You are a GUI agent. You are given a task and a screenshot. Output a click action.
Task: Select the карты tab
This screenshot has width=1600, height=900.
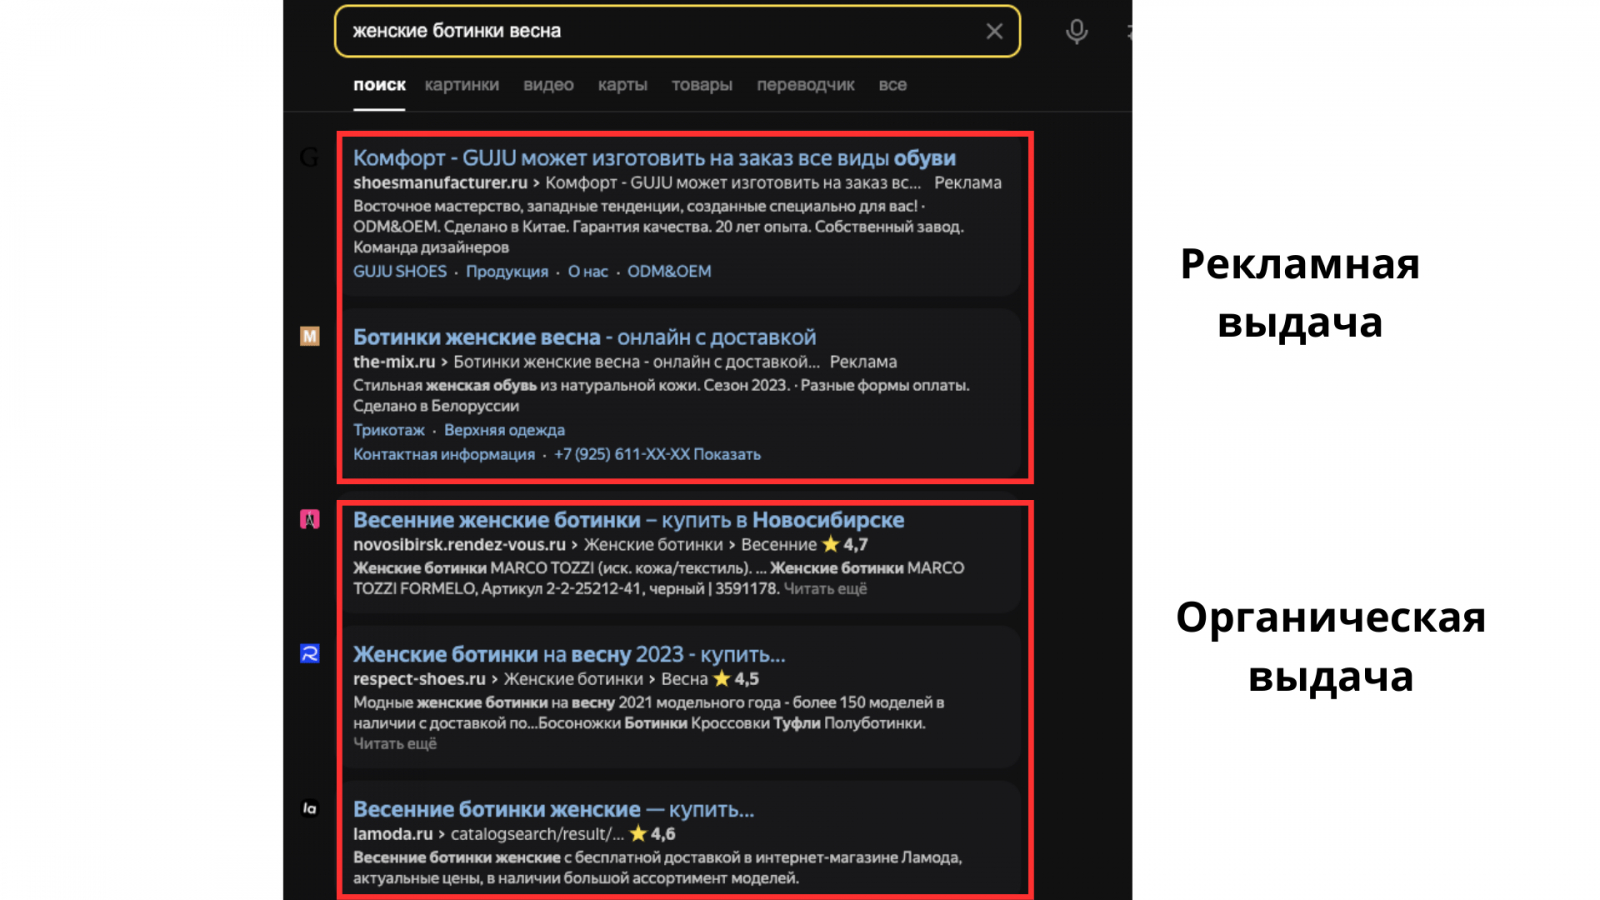[x=622, y=85]
